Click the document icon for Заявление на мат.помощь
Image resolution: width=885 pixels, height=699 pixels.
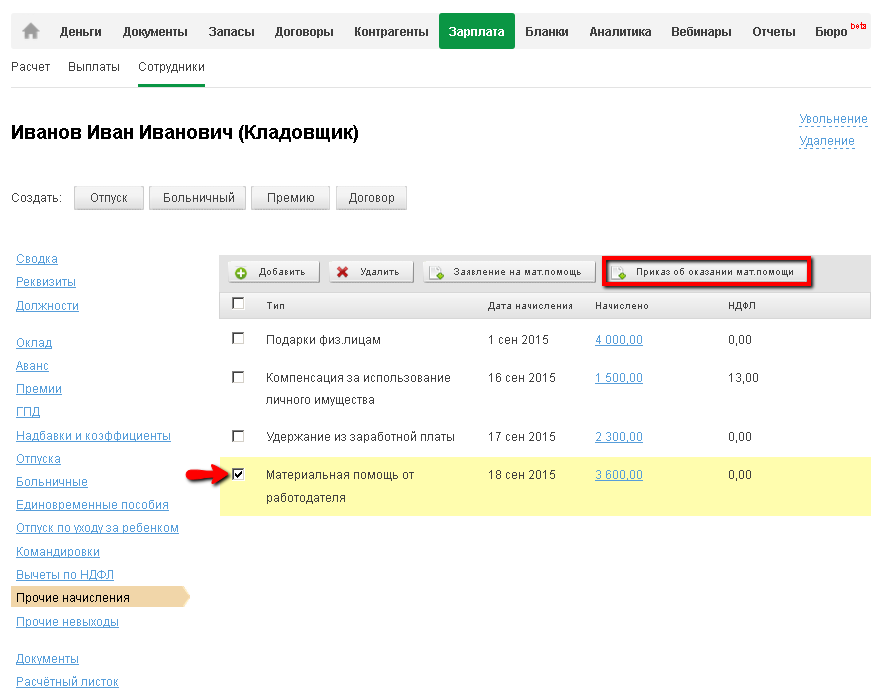pyautogui.click(x=436, y=272)
